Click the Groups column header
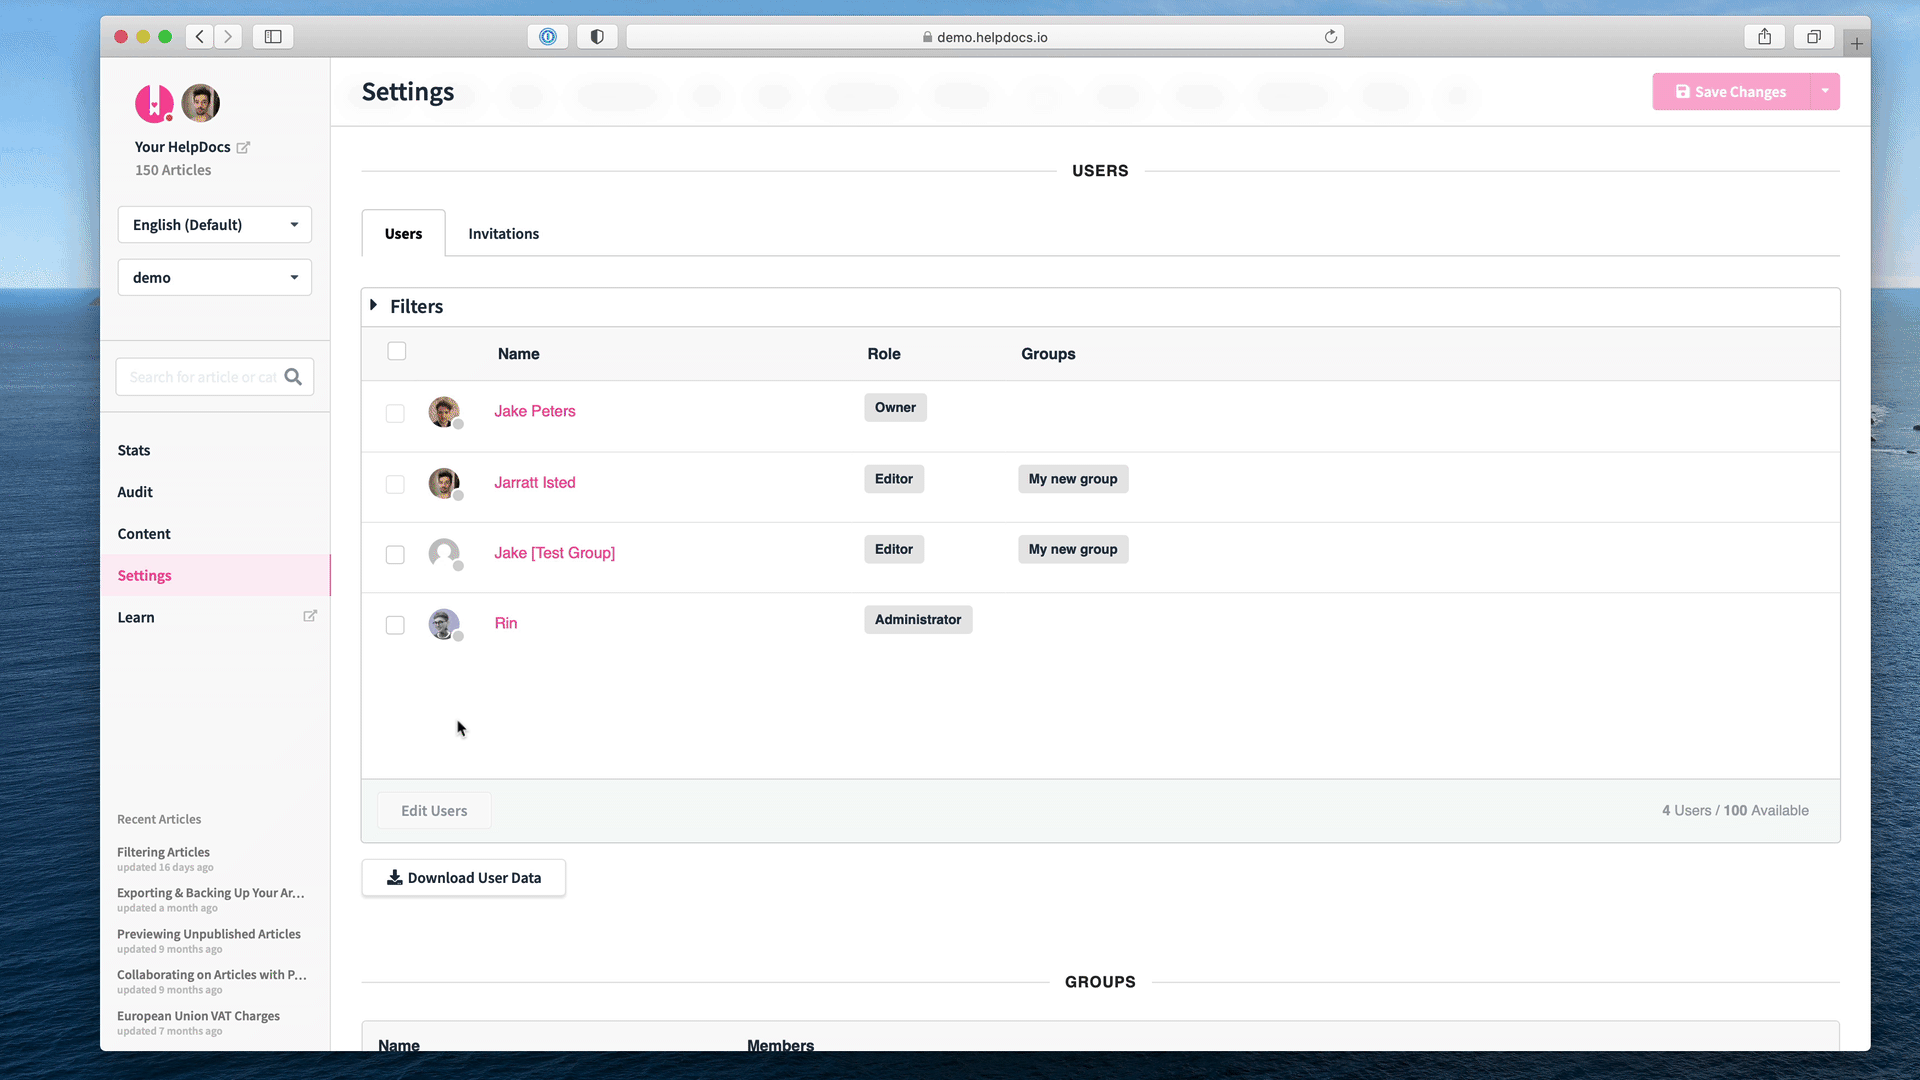The width and height of the screenshot is (1920, 1080). point(1048,354)
